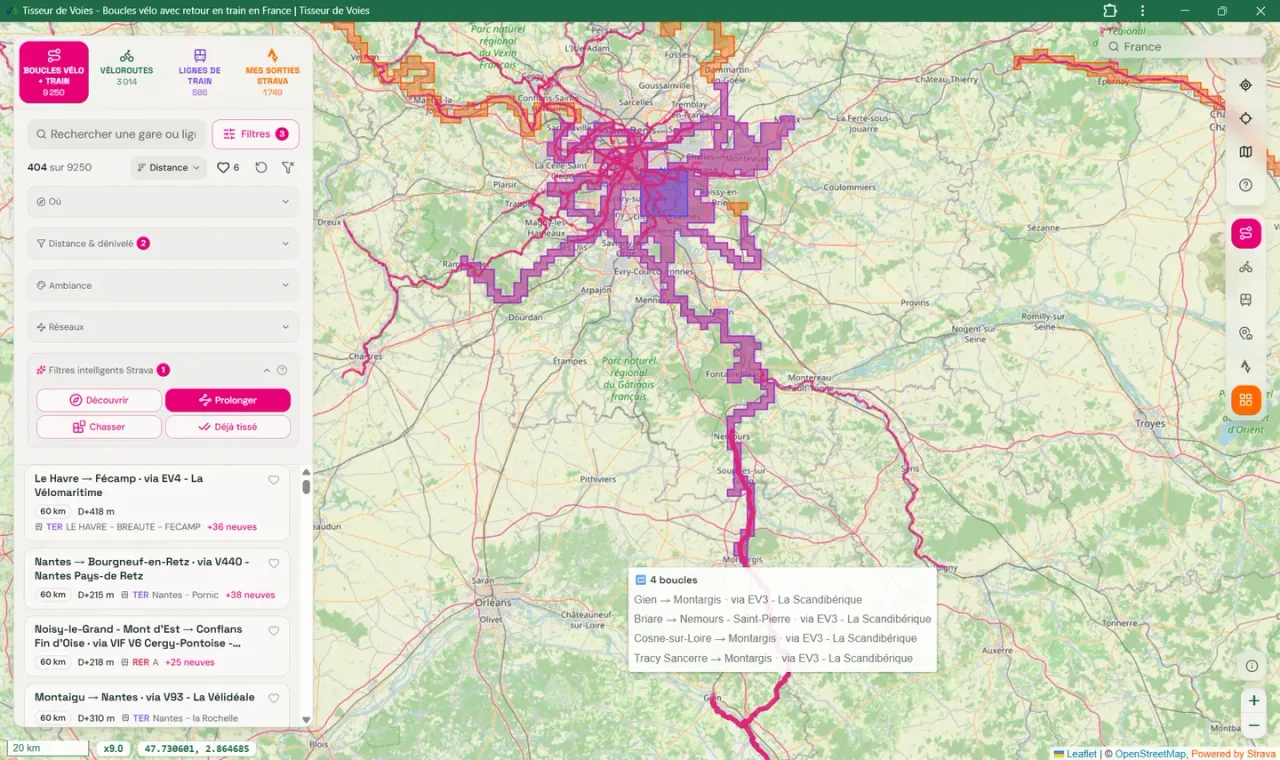Click the location pin icon on map toolbar
This screenshot has width=1280, height=760.
pos(1246,333)
